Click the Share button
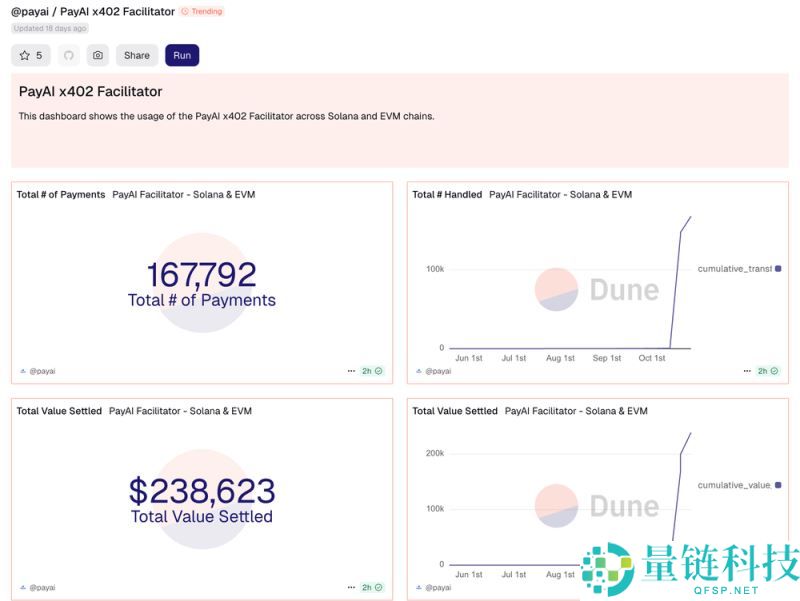800x601 pixels. (x=137, y=55)
